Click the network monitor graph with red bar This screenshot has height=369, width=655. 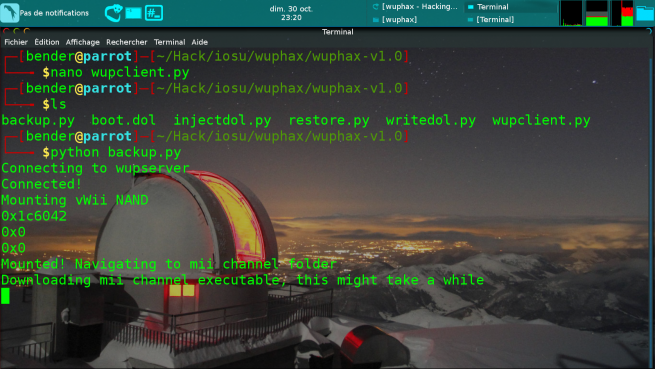pyautogui.click(x=622, y=13)
